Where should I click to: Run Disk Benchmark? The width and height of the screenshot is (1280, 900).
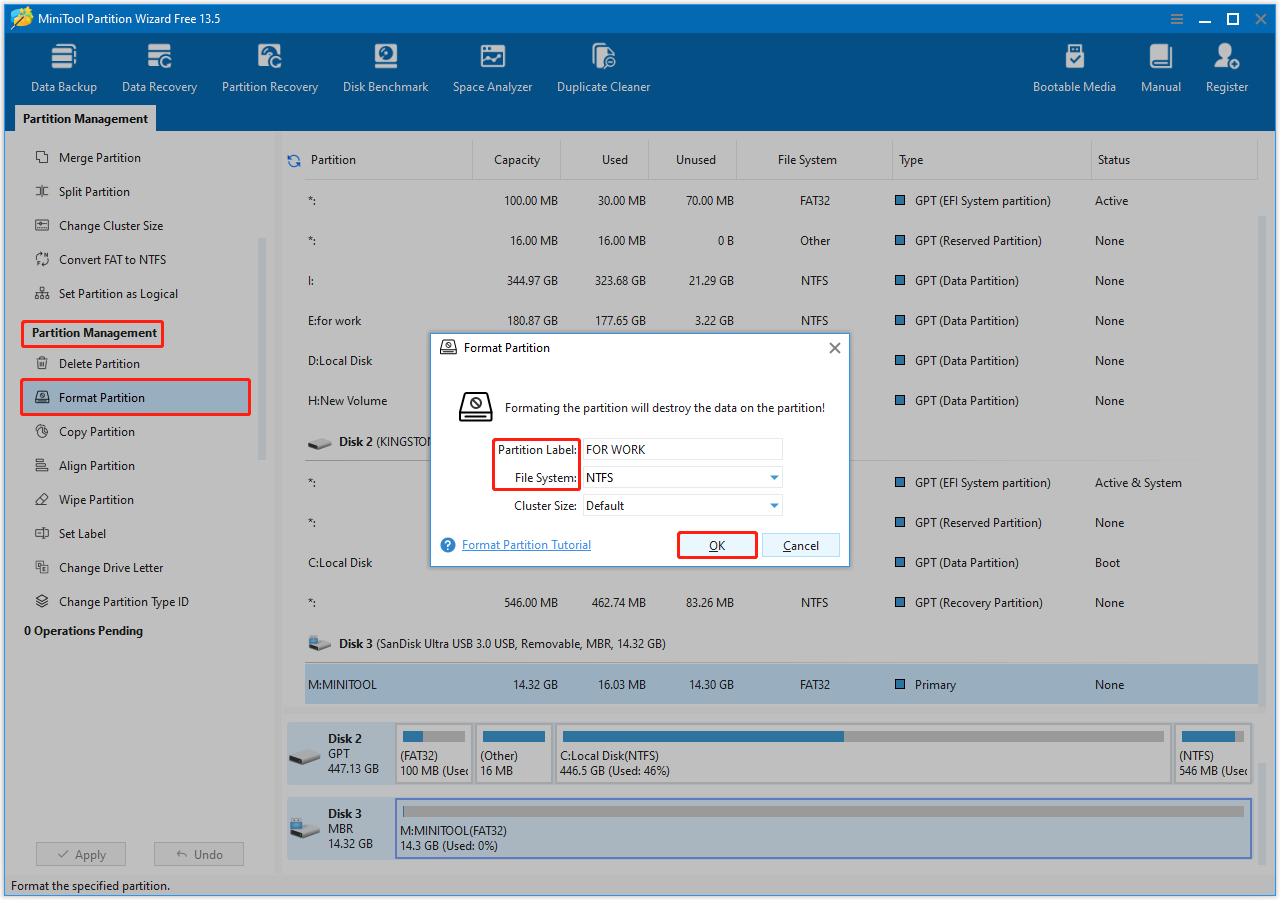(385, 65)
